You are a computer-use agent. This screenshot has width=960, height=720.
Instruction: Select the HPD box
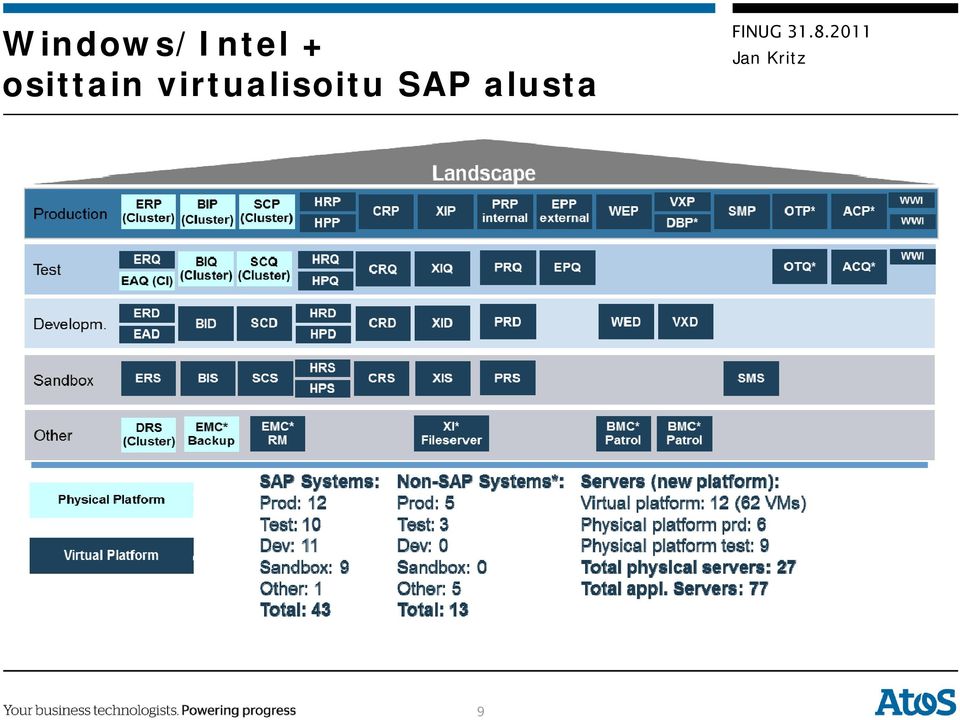click(x=323, y=334)
